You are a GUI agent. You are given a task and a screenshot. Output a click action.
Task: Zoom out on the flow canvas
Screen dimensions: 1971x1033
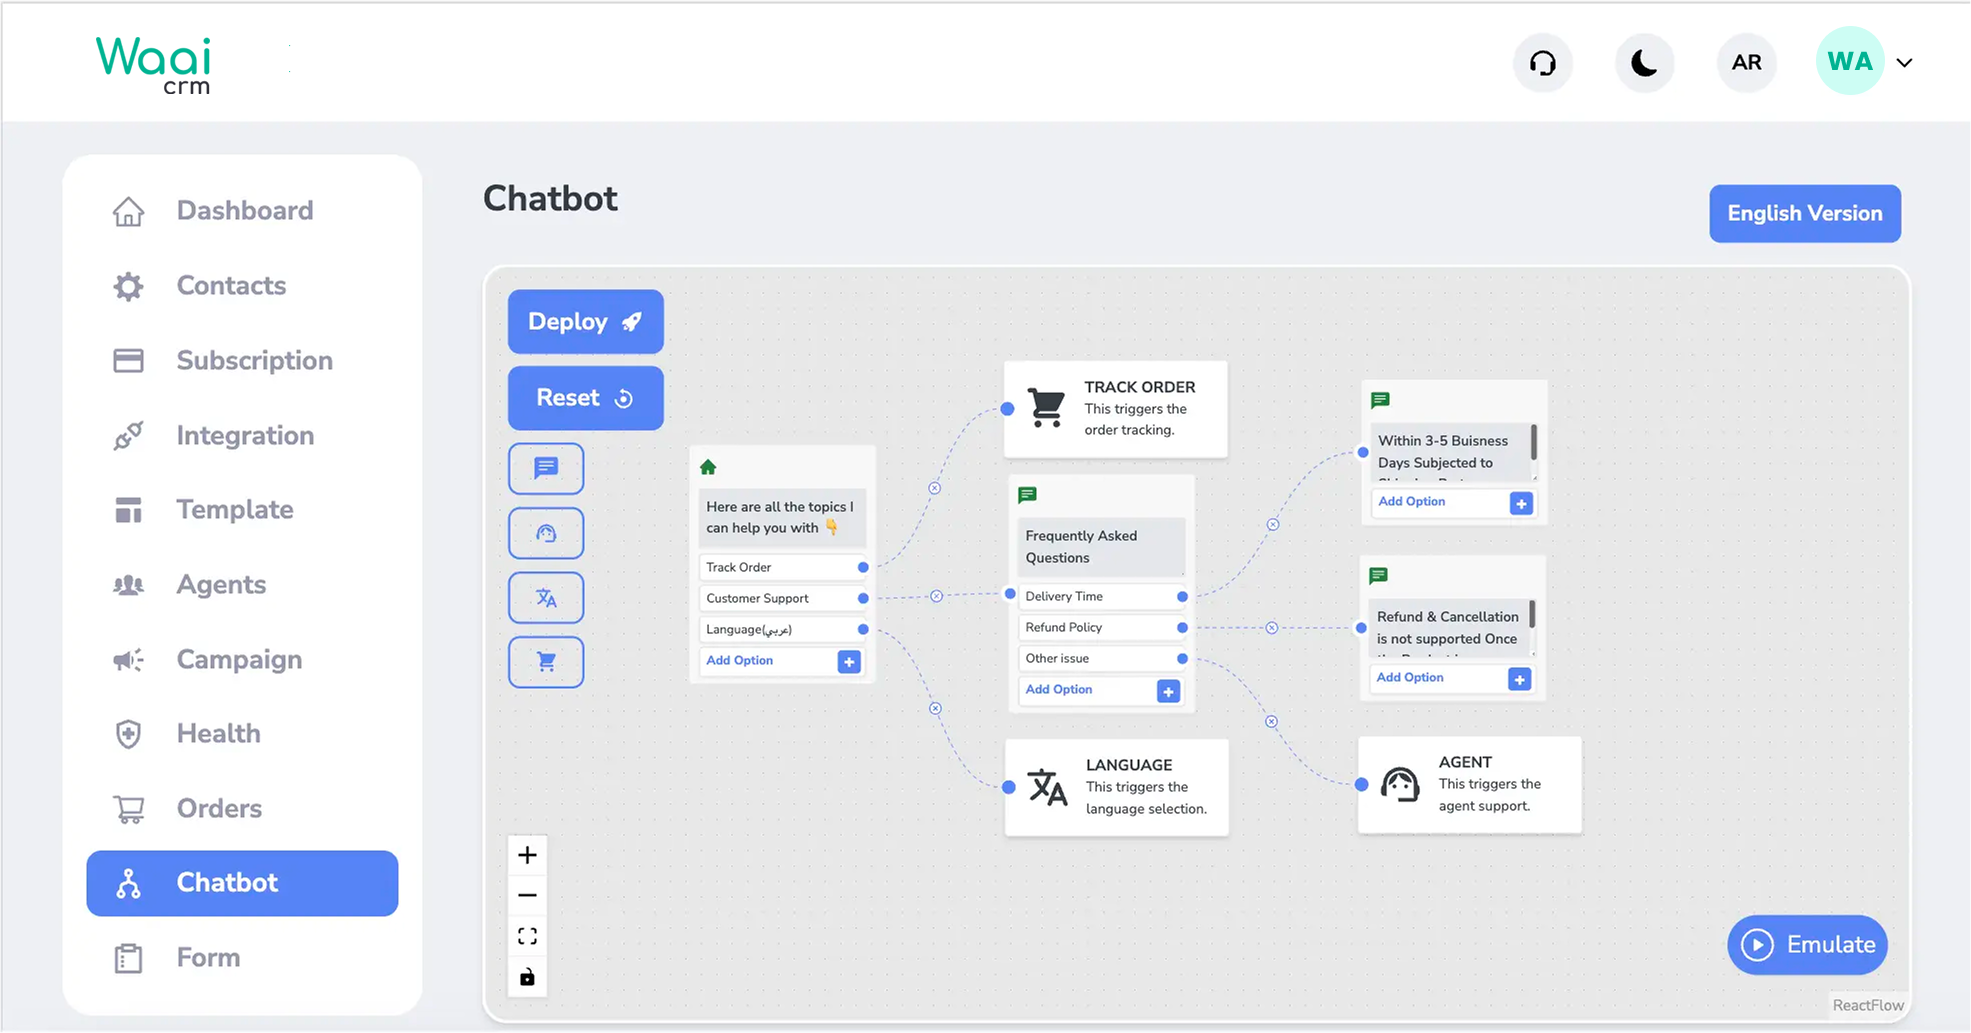tap(527, 895)
